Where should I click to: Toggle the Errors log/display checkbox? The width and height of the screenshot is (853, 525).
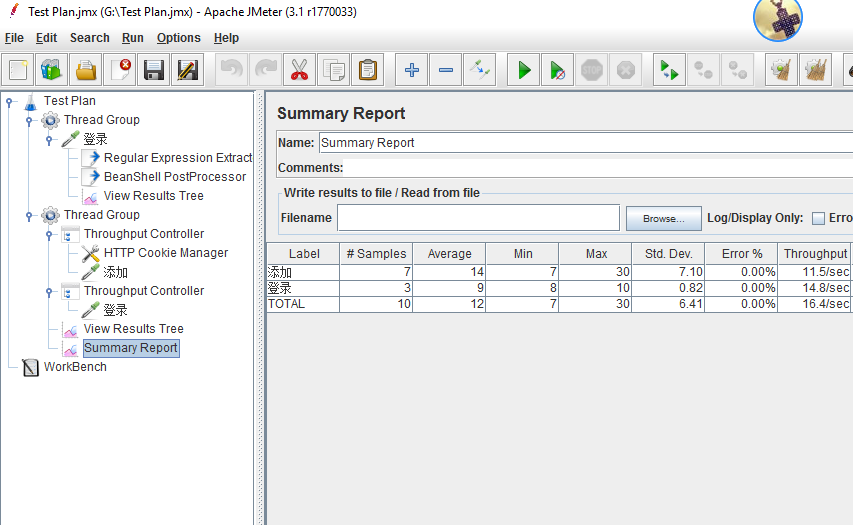(x=818, y=219)
